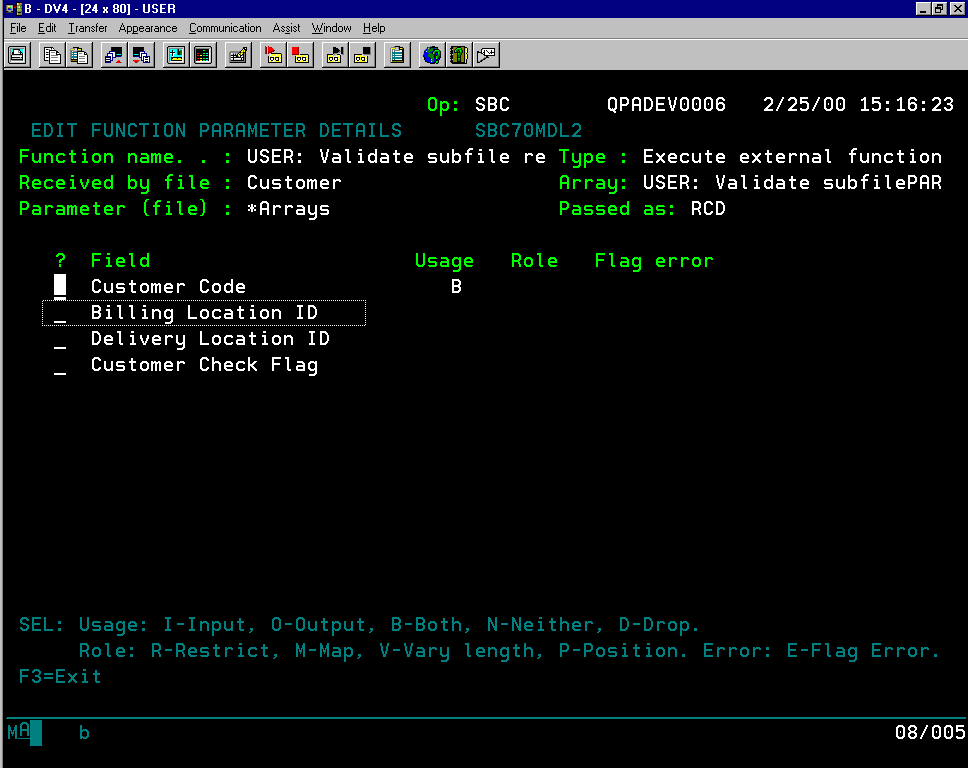Click the Copy toolbar icon
Viewport: 968px width, 768px height.
(52, 55)
